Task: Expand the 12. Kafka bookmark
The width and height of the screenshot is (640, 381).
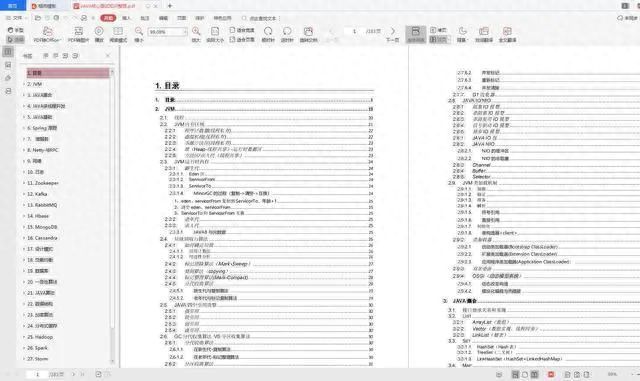Action: 24,194
